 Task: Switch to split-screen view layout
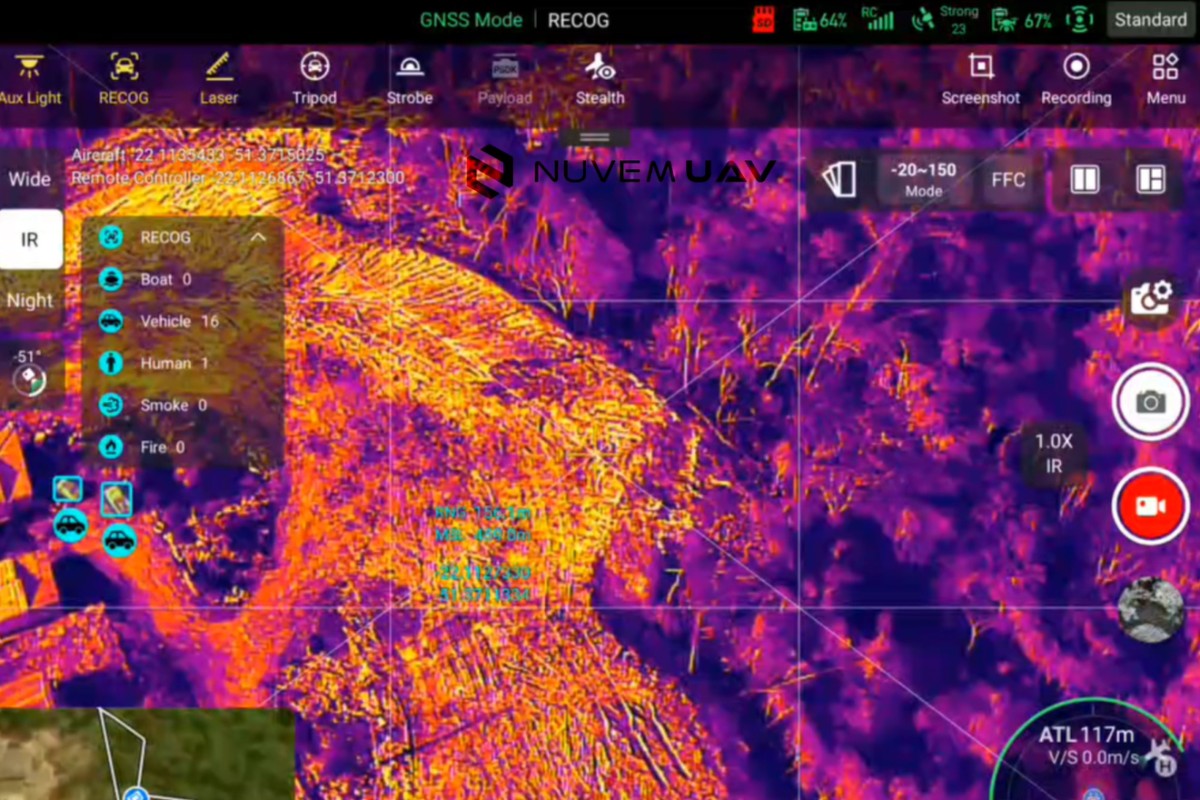pyautogui.click(x=1084, y=180)
